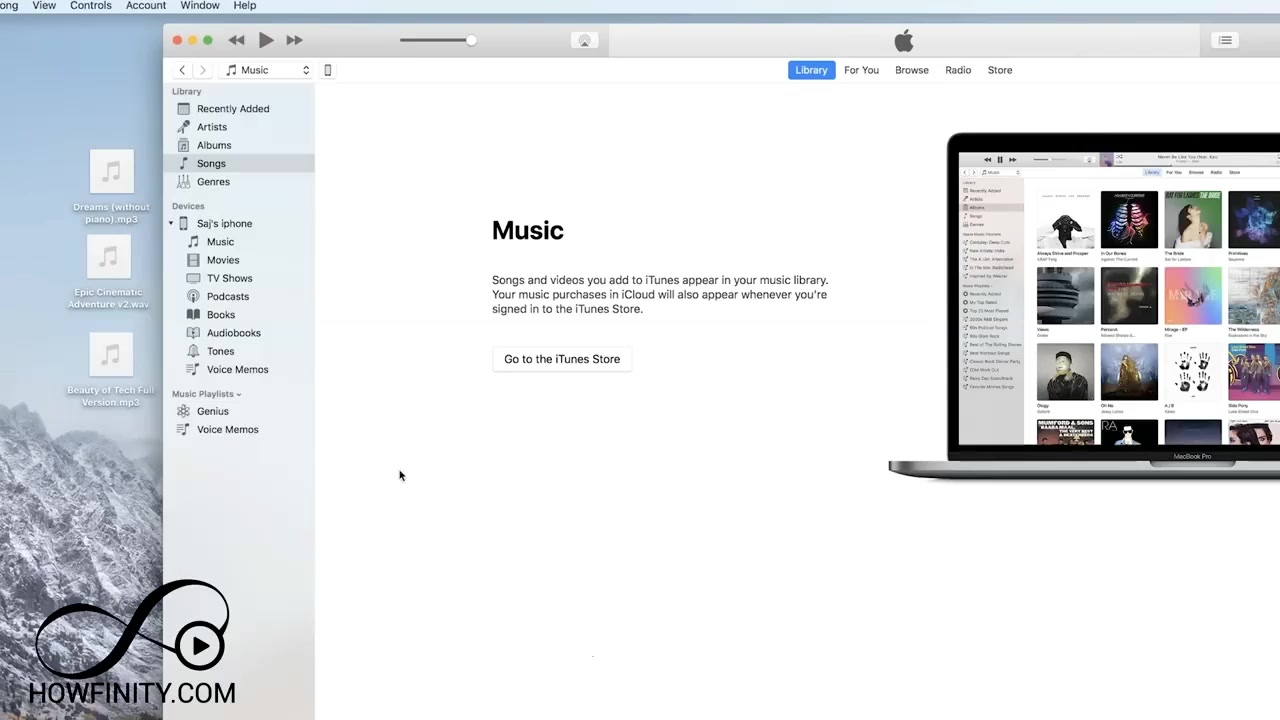Switch to the Browse tab
Viewport: 1280px width, 720px height.
pyautogui.click(x=912, y=70)
